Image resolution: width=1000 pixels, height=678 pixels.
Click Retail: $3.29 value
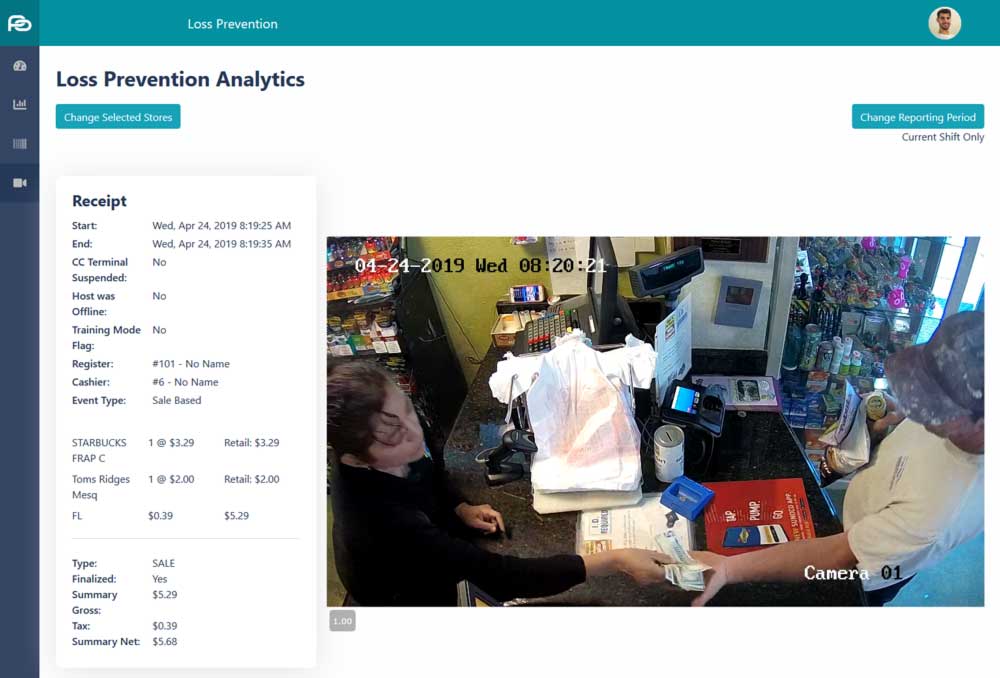(251, 443)
